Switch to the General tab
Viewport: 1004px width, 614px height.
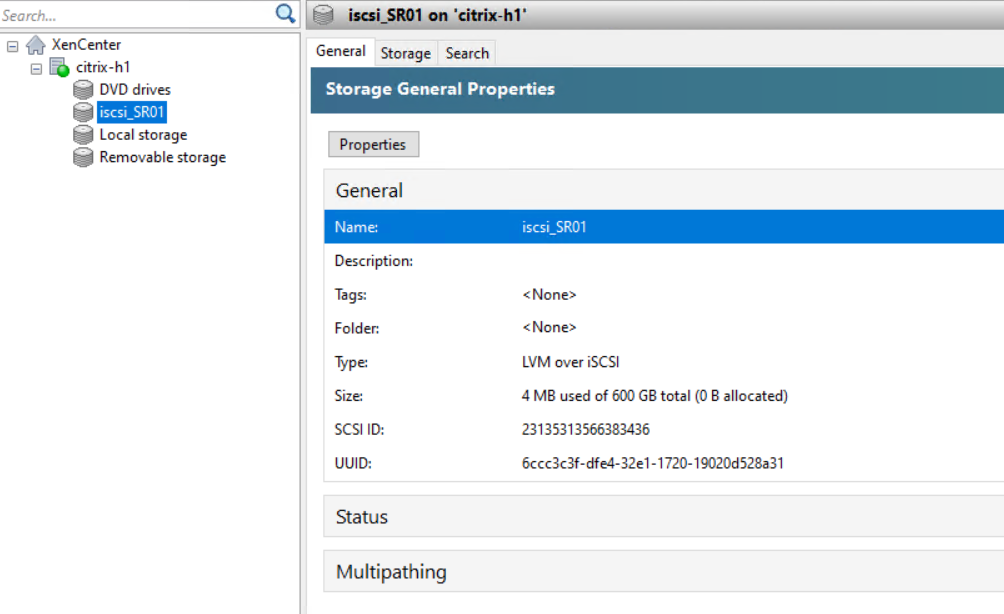click(x=341, y=51)
